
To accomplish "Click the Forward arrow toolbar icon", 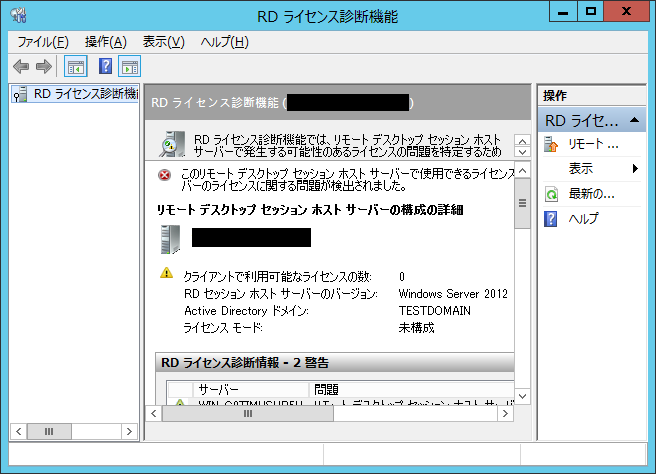I will point(44,67).
